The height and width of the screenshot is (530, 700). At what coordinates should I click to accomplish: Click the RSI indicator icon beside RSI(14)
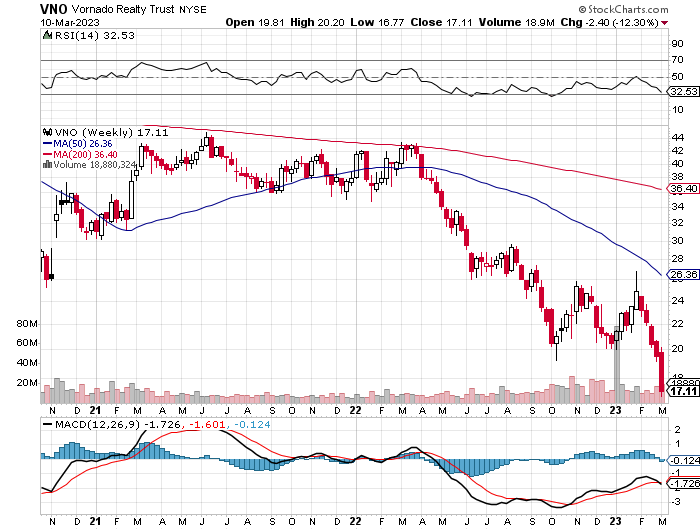pyautogui.click(x=47, y=35)
